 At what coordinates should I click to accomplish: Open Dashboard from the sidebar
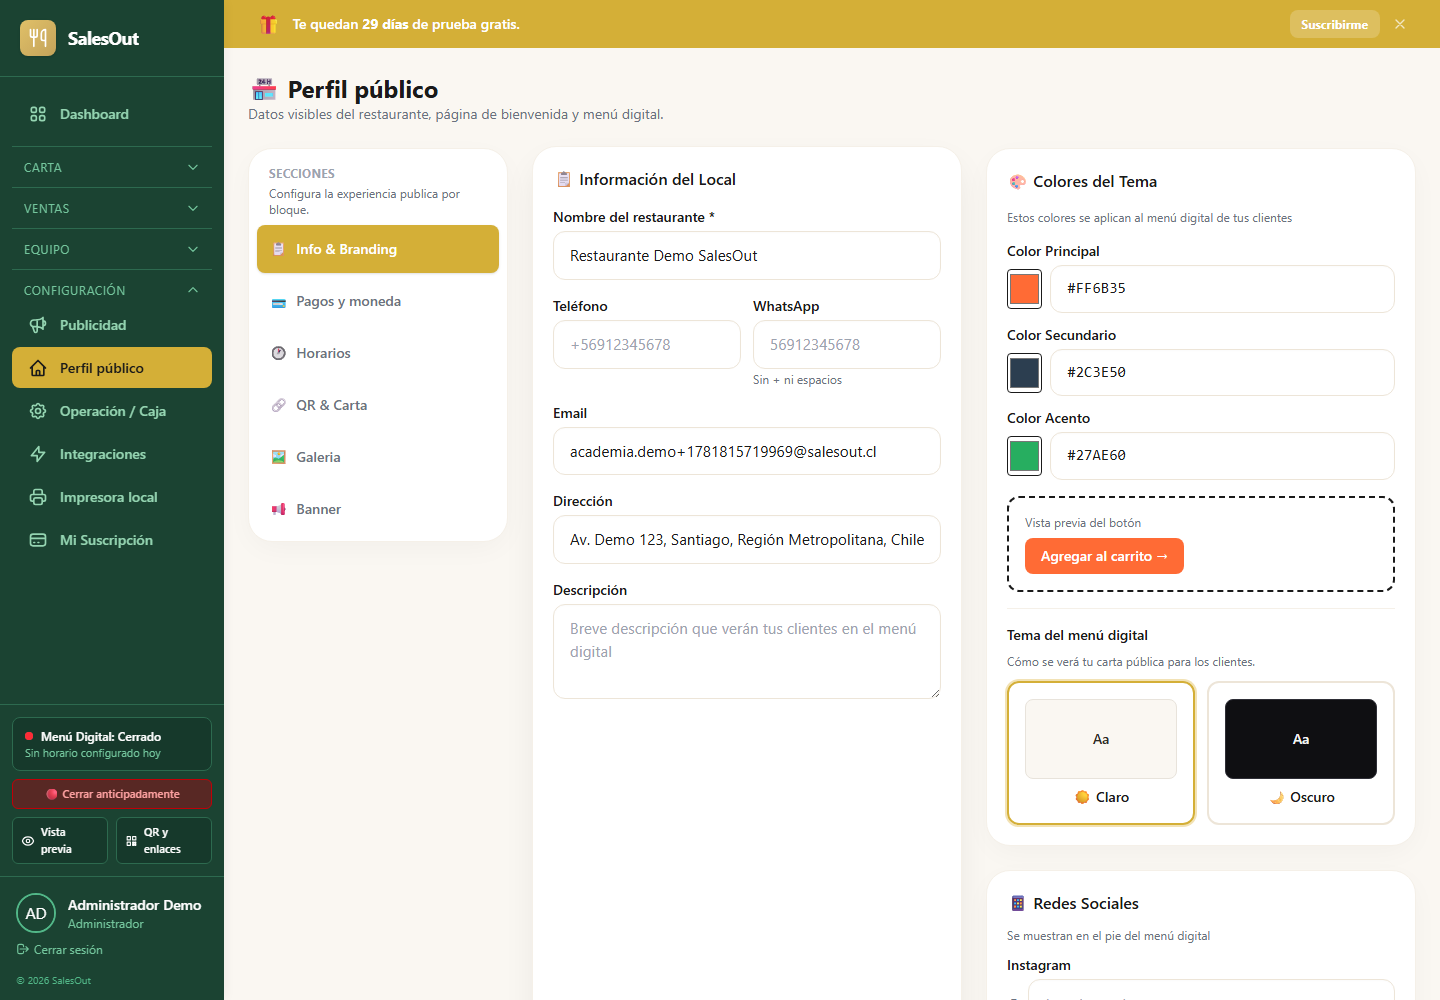pos(112,114)
